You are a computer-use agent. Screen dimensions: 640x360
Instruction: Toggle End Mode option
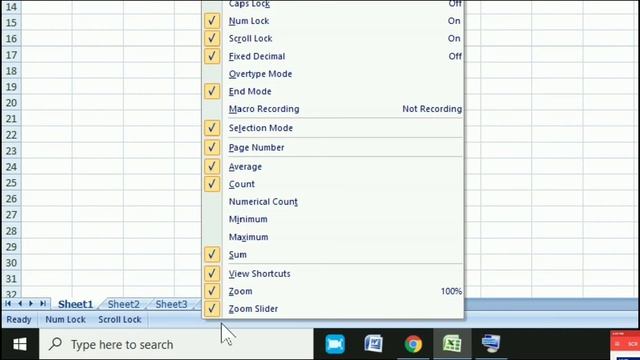[333, 91]
